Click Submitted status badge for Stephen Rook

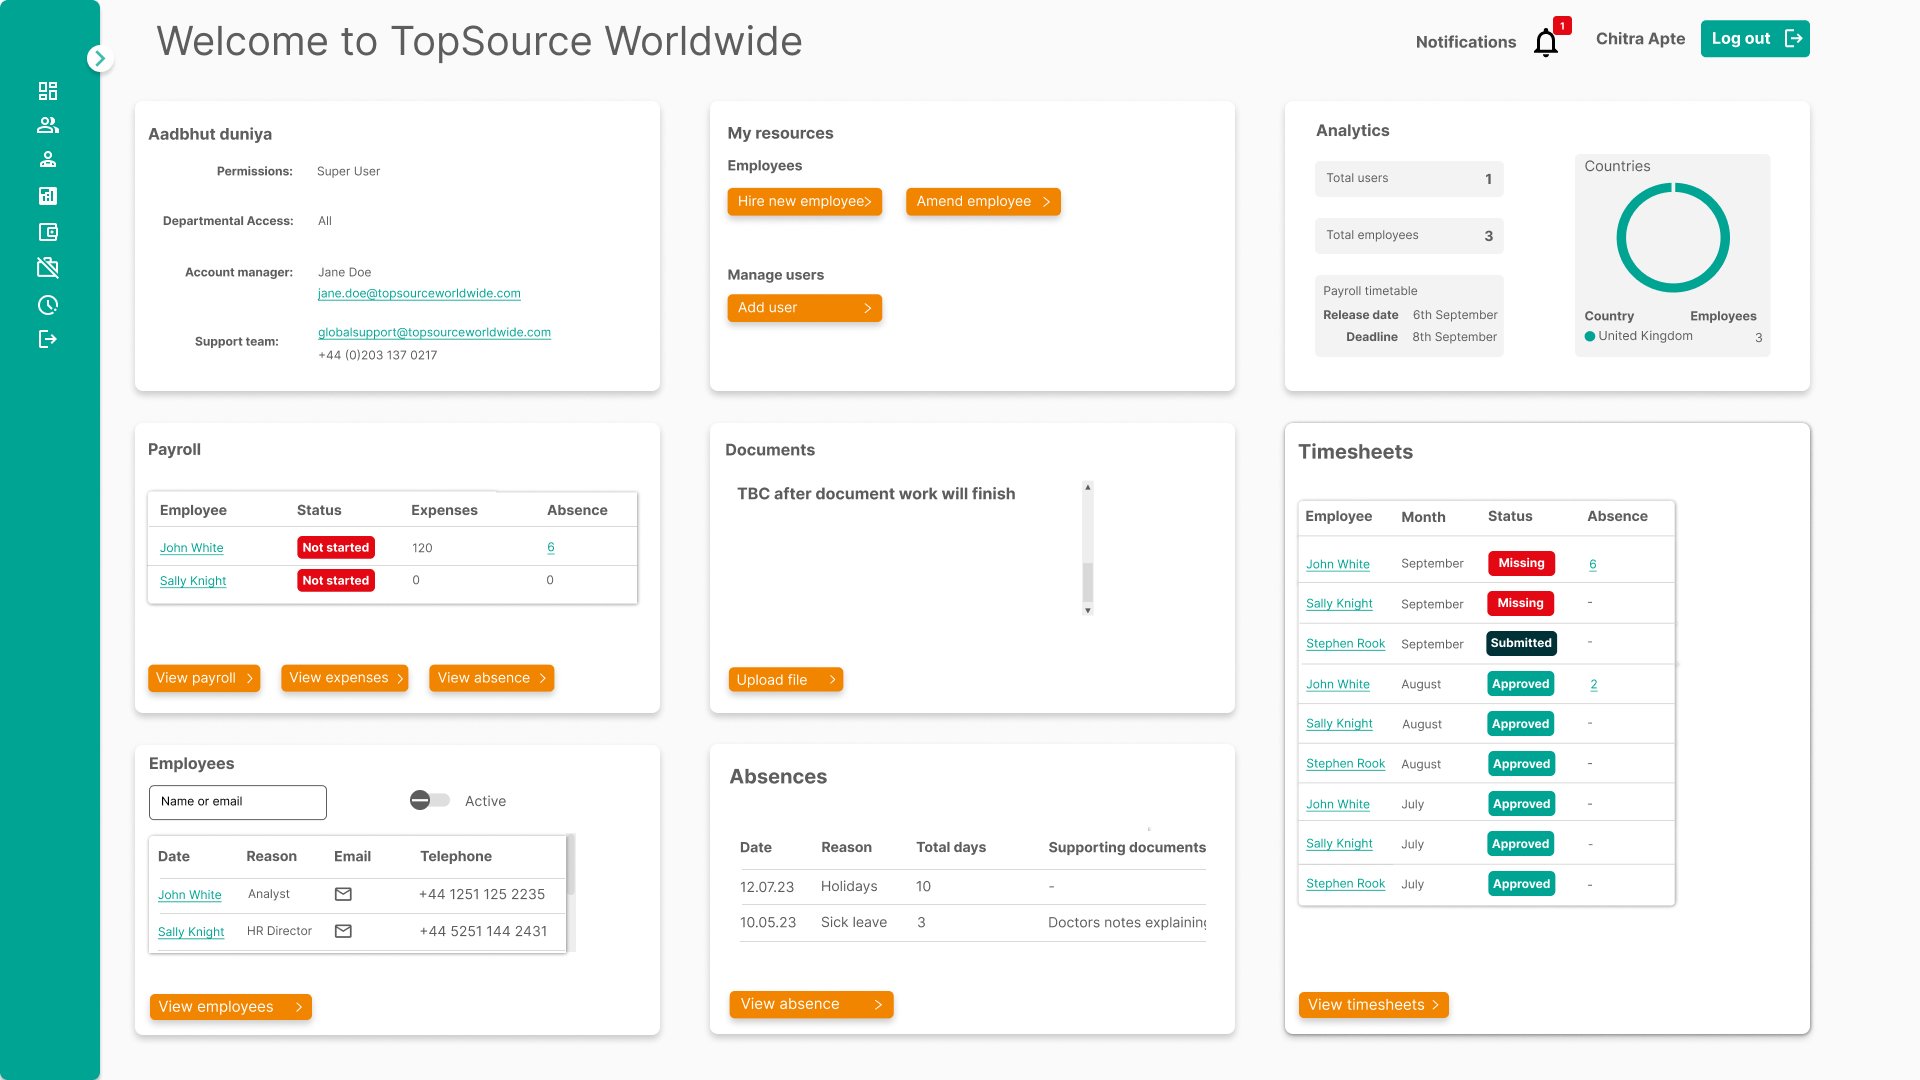pyautogui.click(x=1521, y=643)
